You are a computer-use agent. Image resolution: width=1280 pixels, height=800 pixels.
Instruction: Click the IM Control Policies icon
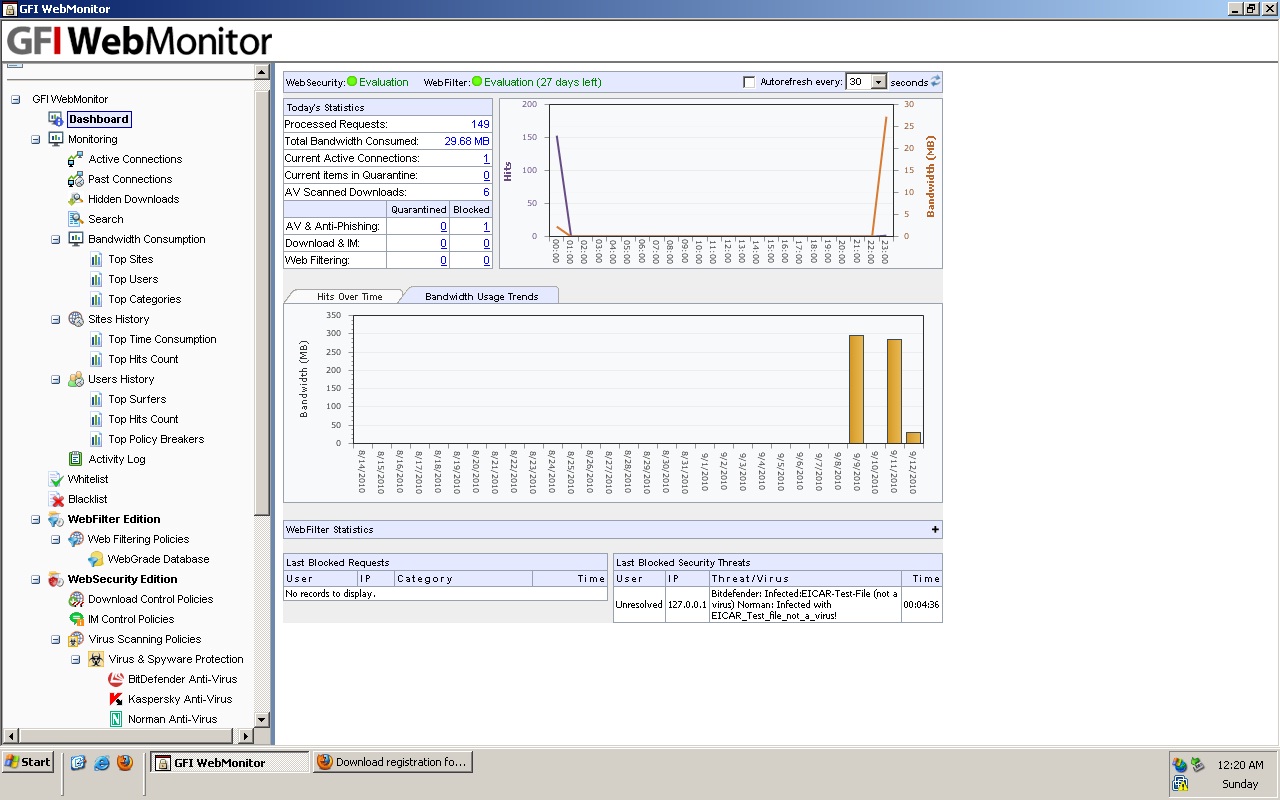[76, 619]
